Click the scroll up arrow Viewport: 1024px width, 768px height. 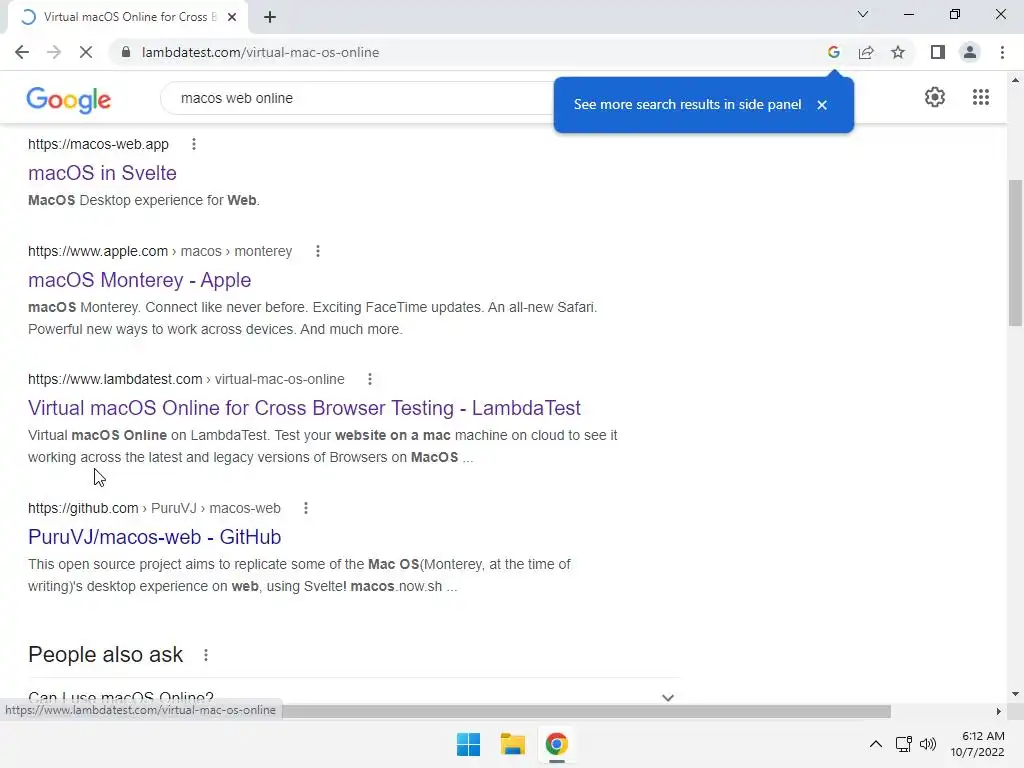(1015, 80)
